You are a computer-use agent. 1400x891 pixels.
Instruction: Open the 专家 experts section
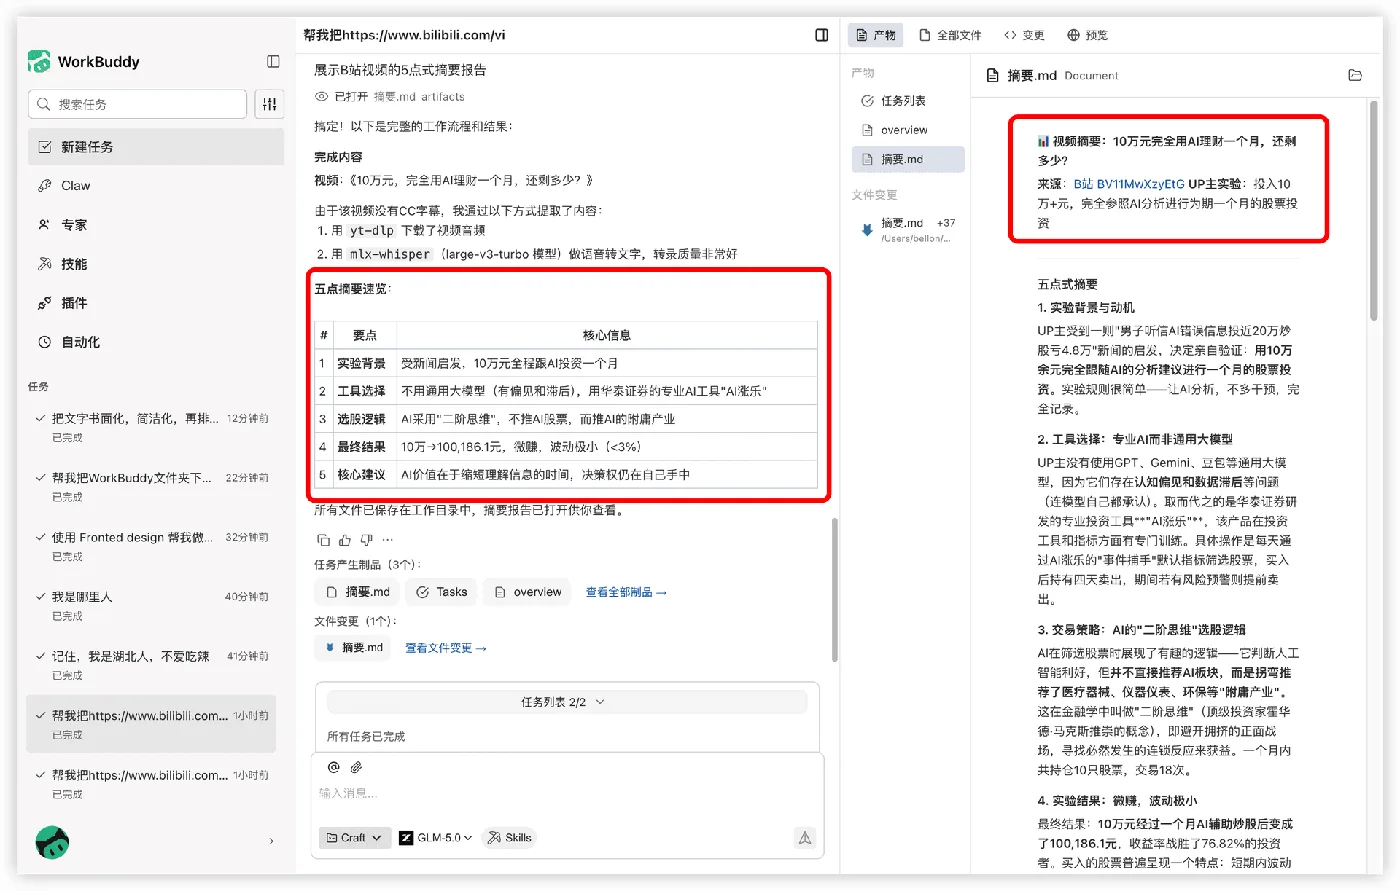point(156,225)
